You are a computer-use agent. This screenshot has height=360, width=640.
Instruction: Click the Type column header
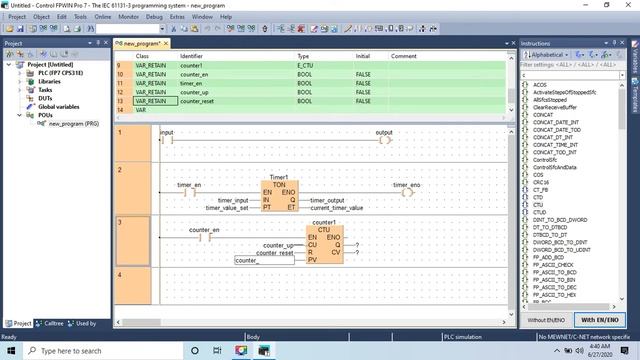click(x=303, y=56)
